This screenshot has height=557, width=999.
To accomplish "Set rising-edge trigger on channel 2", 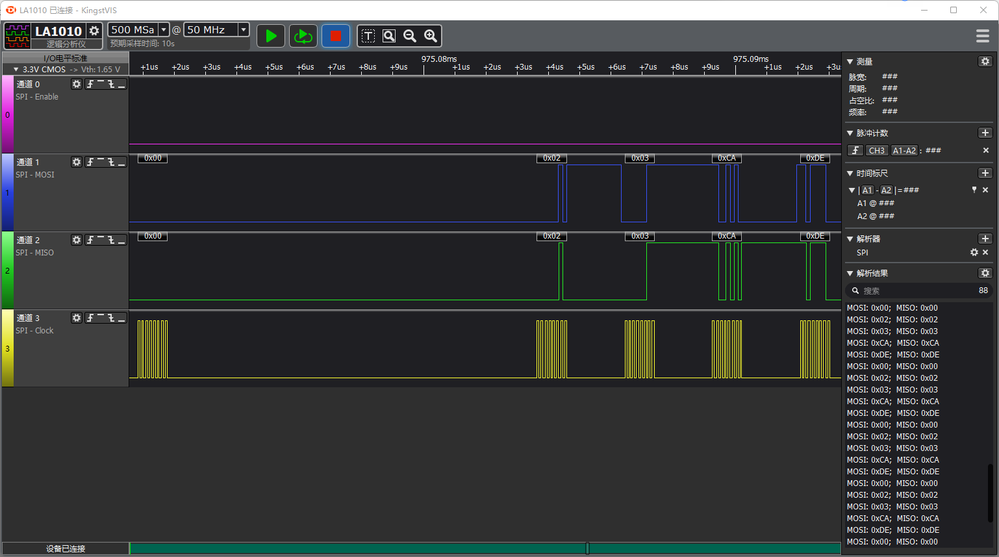I will [x=90, y=240].
